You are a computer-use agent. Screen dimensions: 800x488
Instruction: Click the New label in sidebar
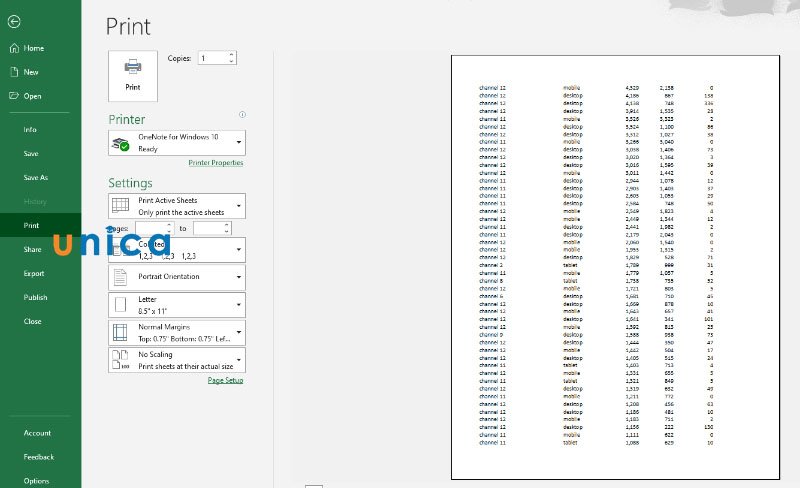[31, 72]
